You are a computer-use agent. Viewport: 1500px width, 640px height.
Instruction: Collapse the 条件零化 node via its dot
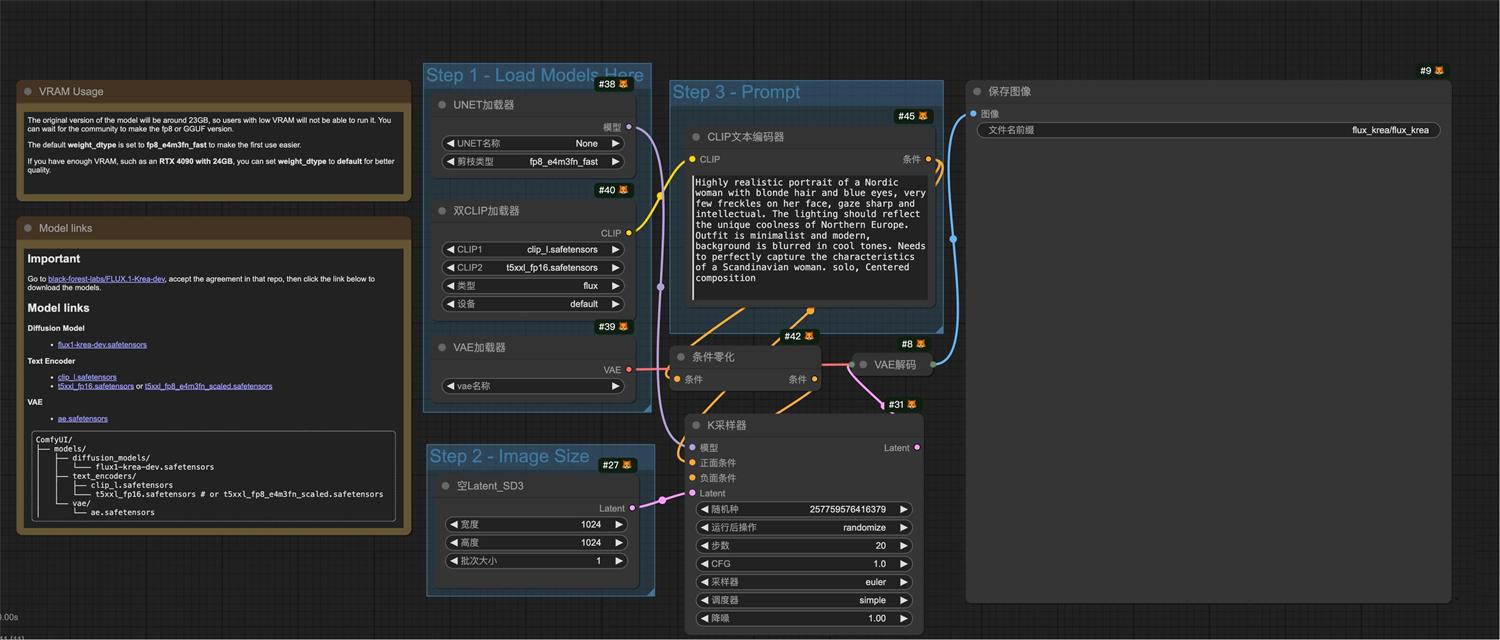pos(681,357)
